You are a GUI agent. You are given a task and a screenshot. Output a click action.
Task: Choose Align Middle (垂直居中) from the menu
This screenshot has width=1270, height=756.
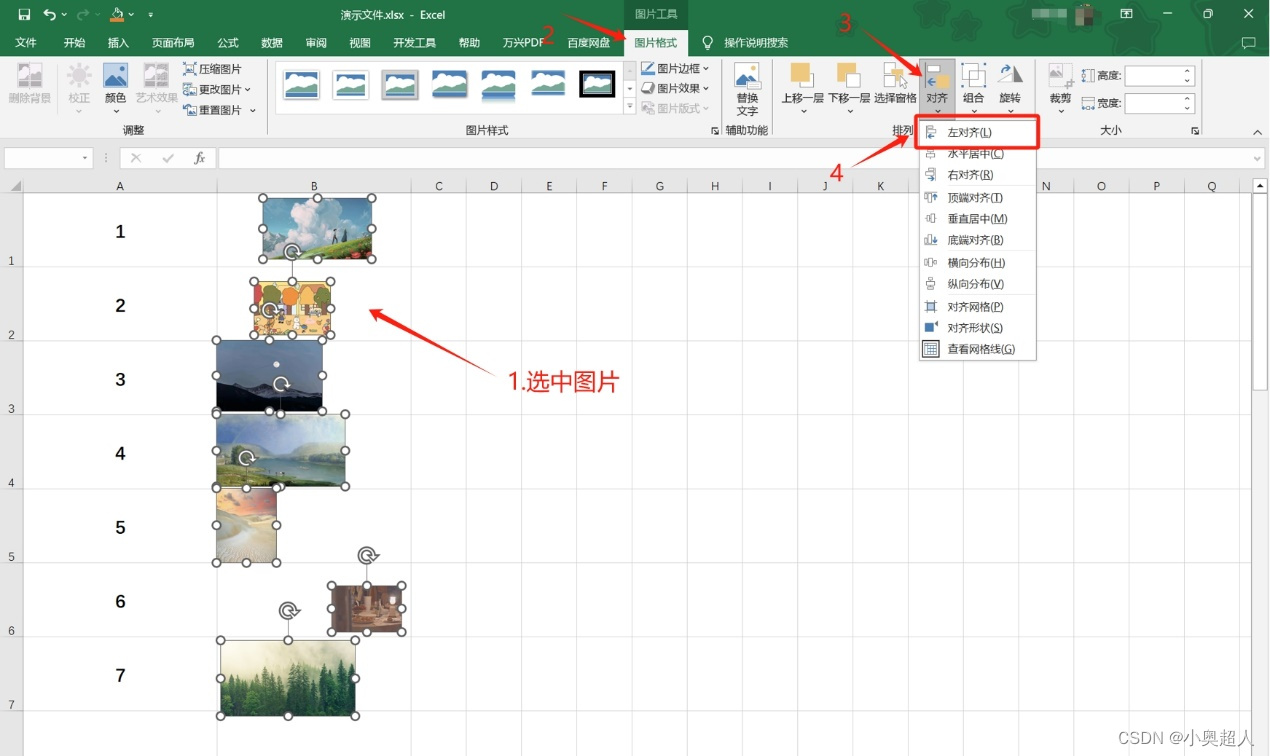pyautogui.click(x=977, y=219)
